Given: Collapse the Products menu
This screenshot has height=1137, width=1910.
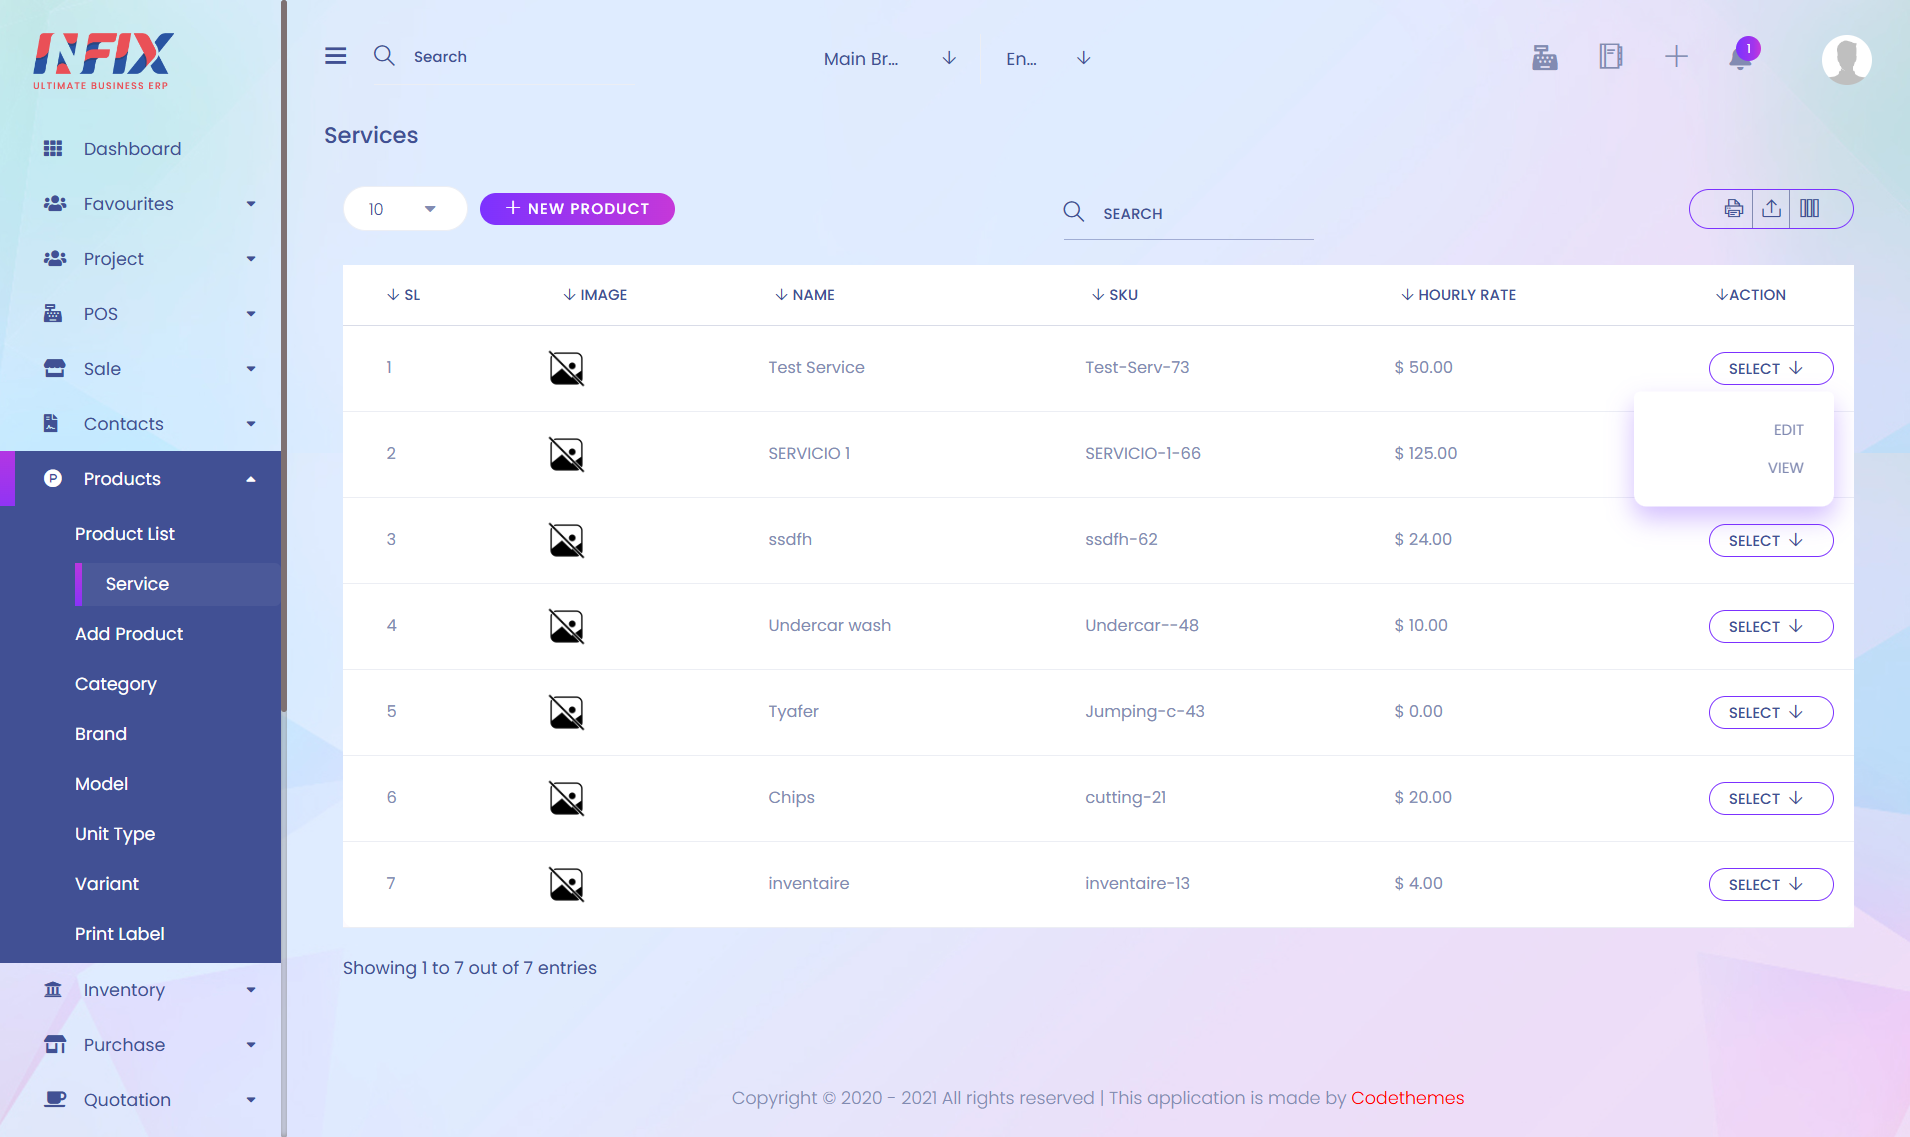Looking at the screenshot, I should pyautogui.click(x=251, y=479).
